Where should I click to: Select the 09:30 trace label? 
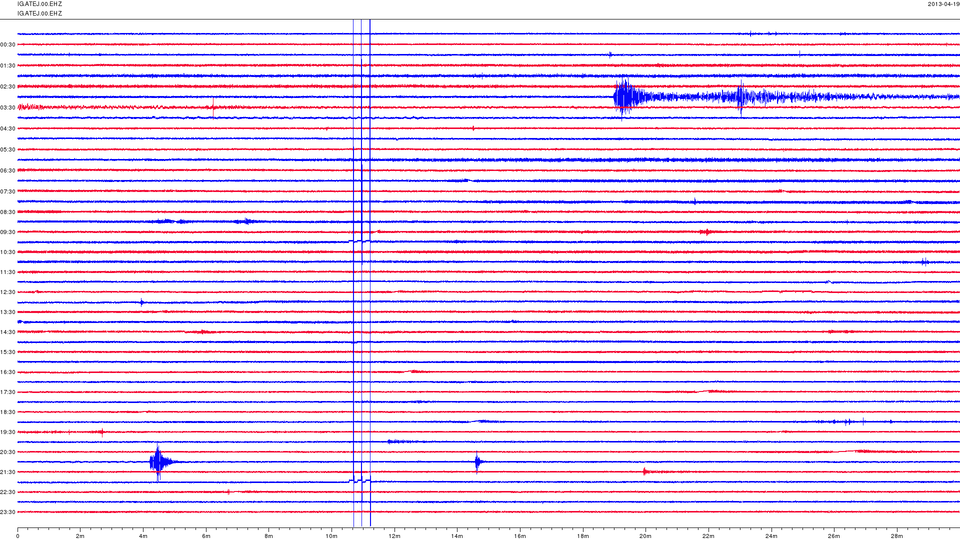coord(8,232)
